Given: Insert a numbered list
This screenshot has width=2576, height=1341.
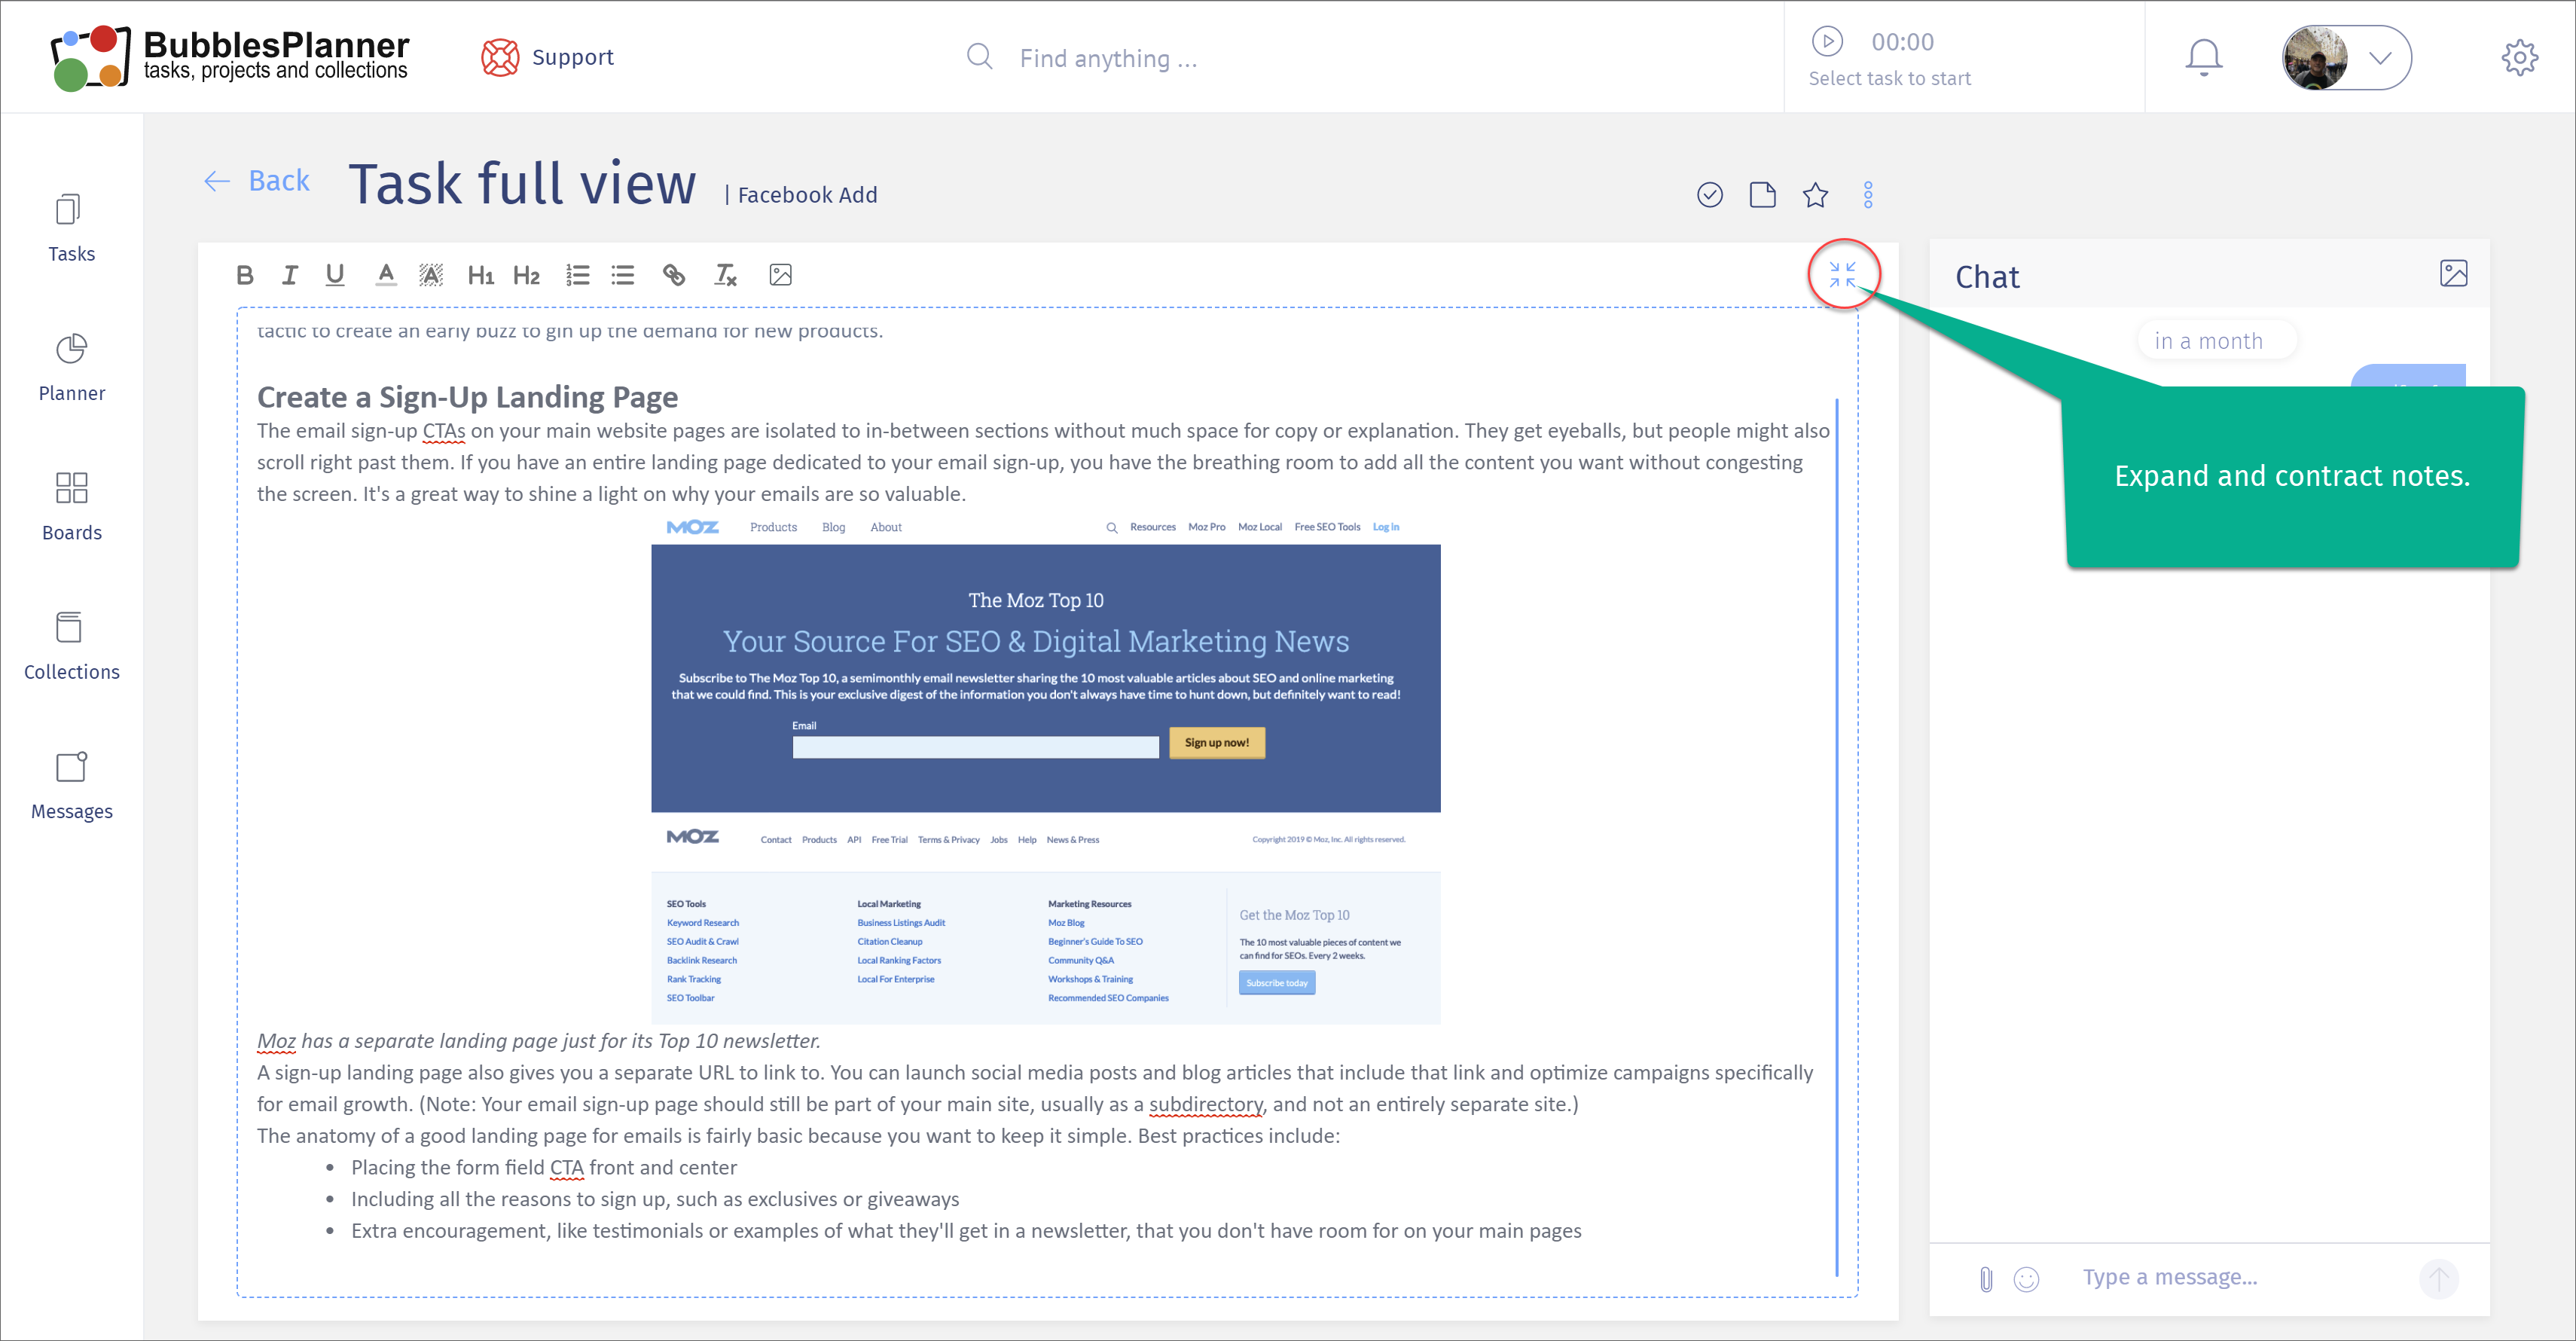Looking at the screenshot, I should click(x=578, y=275).
